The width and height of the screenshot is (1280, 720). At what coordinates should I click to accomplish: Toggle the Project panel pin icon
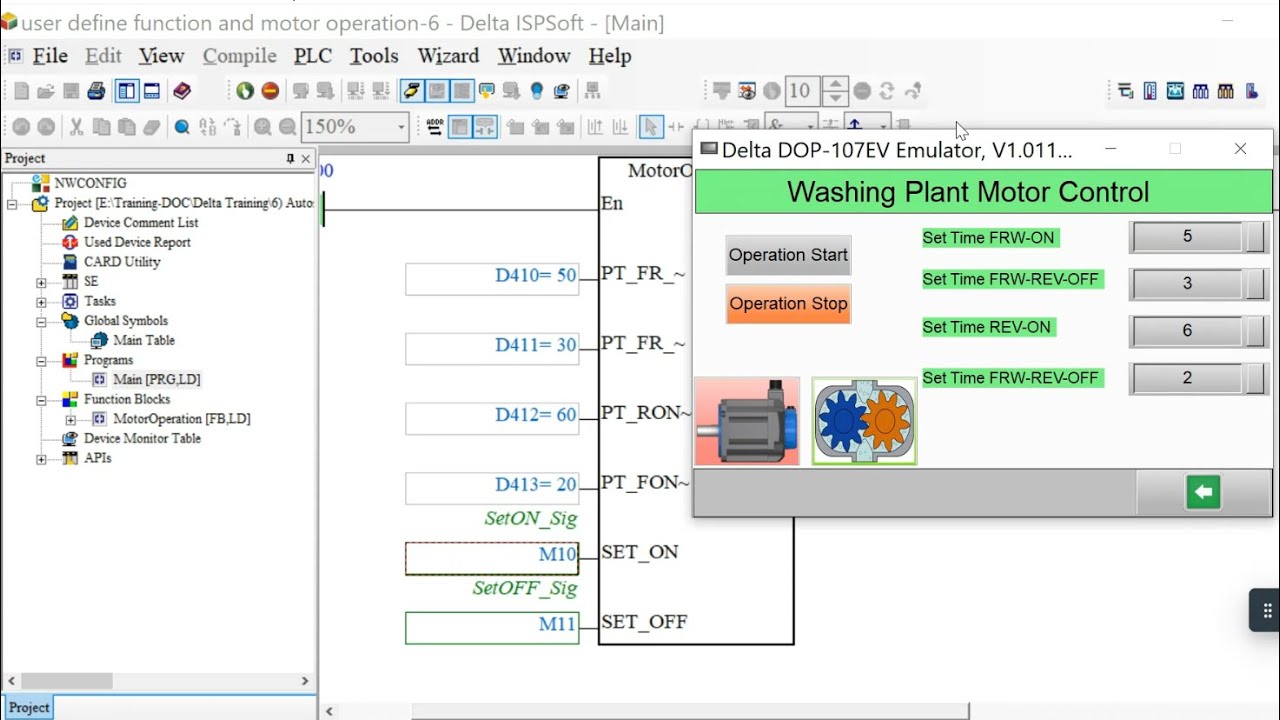(x=291, y=159)
